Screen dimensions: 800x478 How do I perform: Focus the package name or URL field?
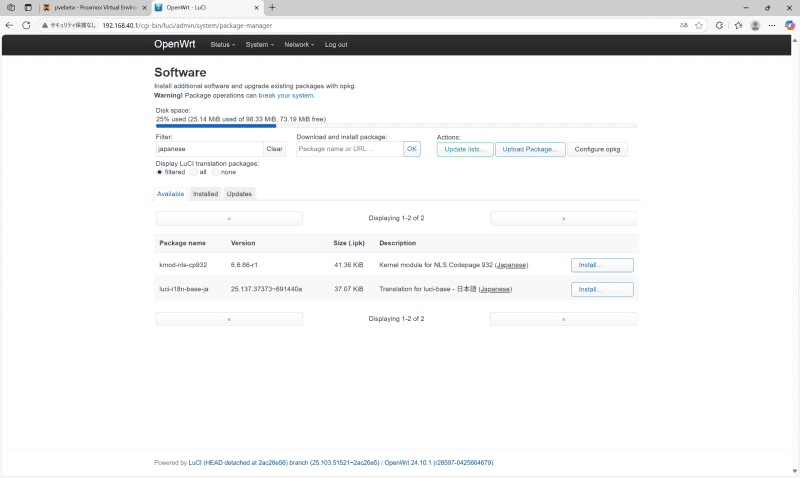(x=349, y=149)
